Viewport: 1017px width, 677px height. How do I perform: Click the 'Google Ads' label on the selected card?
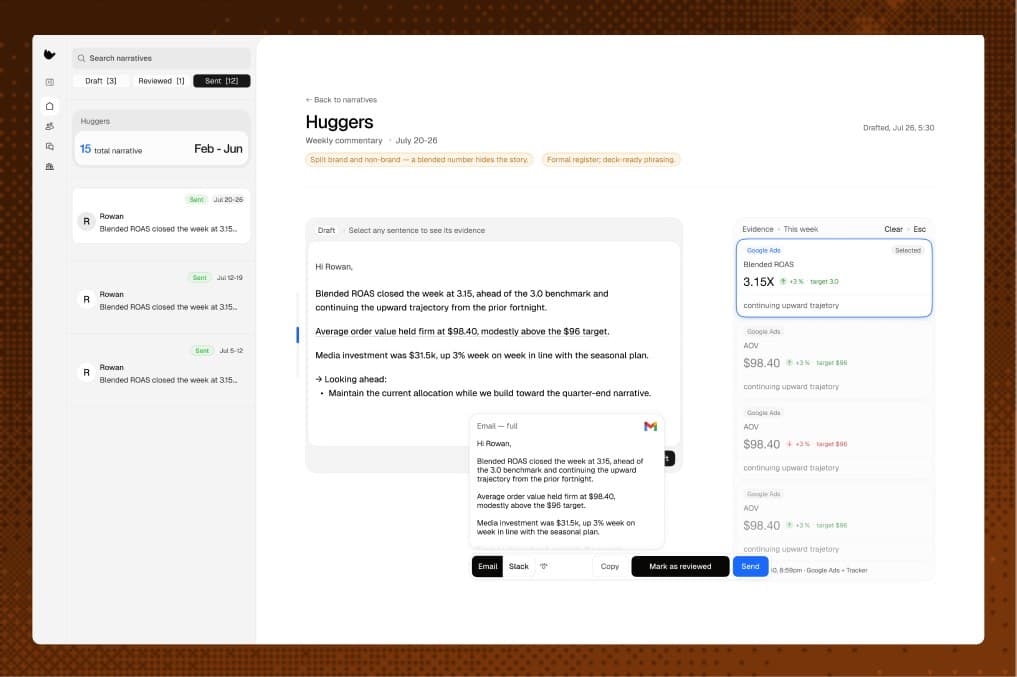(763, 250)
